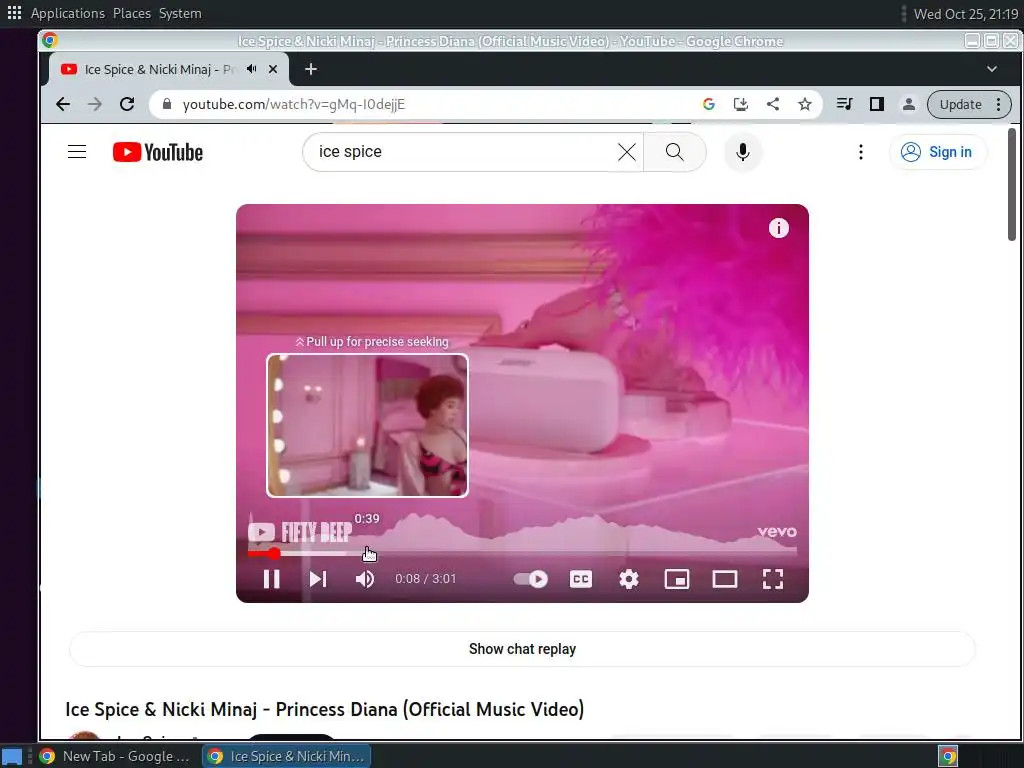
Task: Open Chrome side panel
Action: tap(876, 104)
